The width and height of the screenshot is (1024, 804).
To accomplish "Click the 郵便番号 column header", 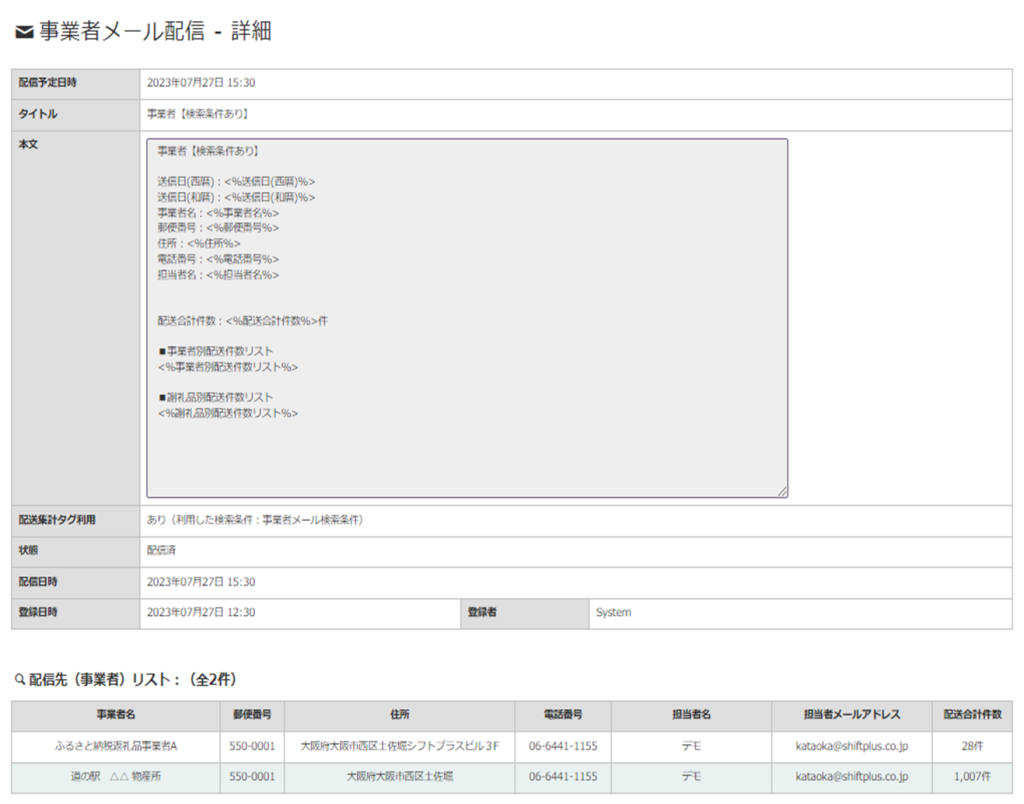I will point(251,715).
